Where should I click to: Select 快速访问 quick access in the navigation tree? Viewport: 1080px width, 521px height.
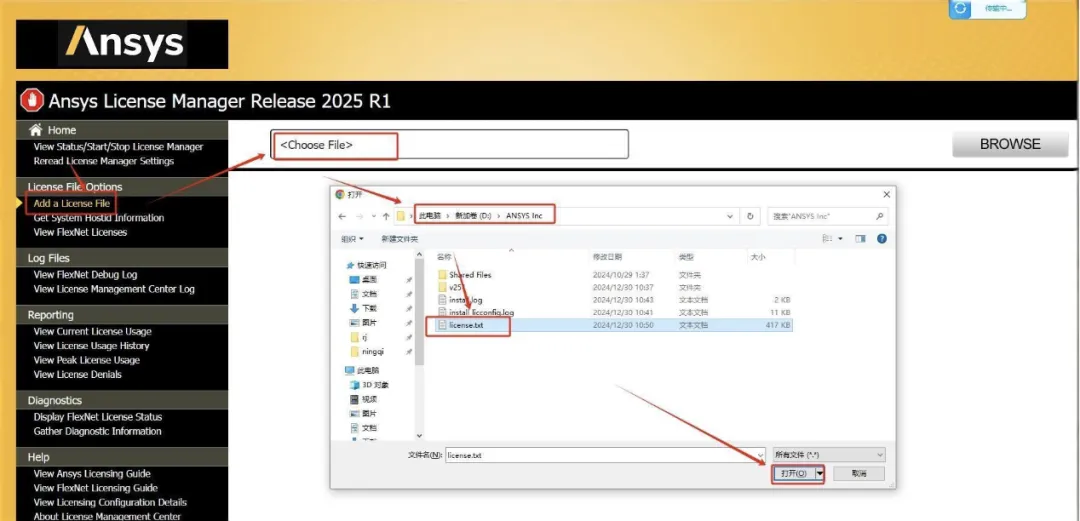366,265
